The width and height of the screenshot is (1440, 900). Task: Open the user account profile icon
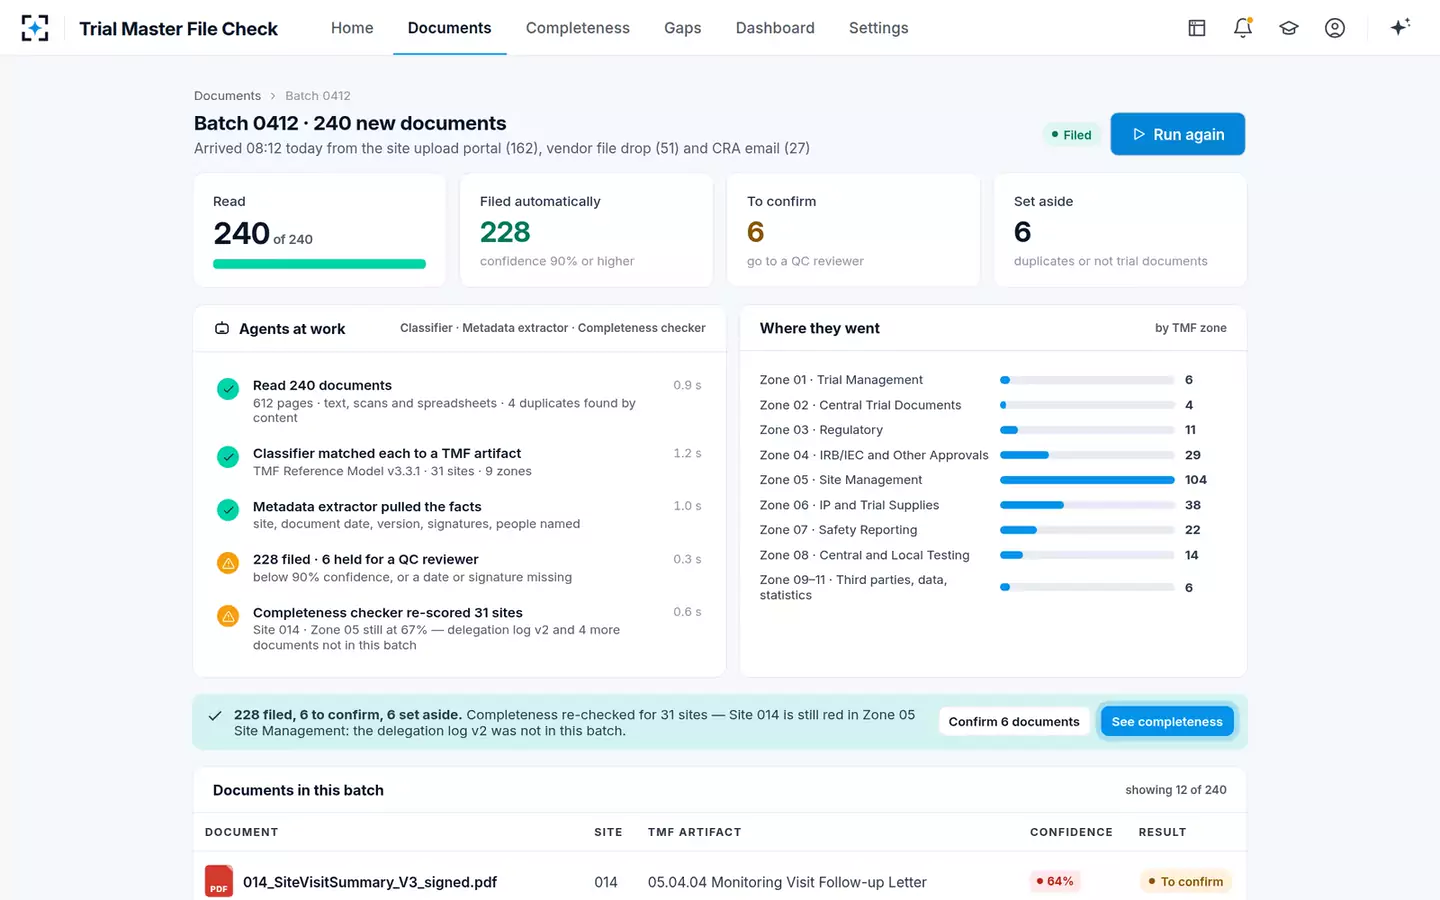[1335, 28]
